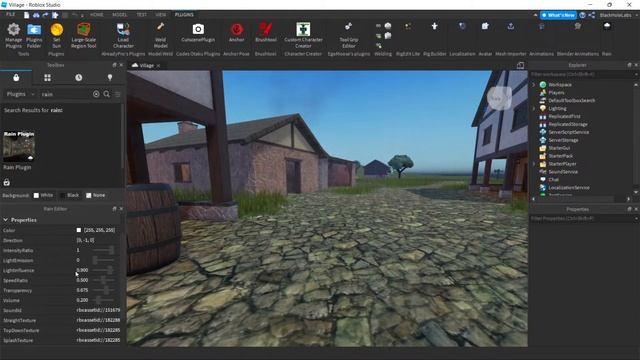Screen dimensions: 640x360
Task: Open the Animations plugin icon
Action: point(541,26)
